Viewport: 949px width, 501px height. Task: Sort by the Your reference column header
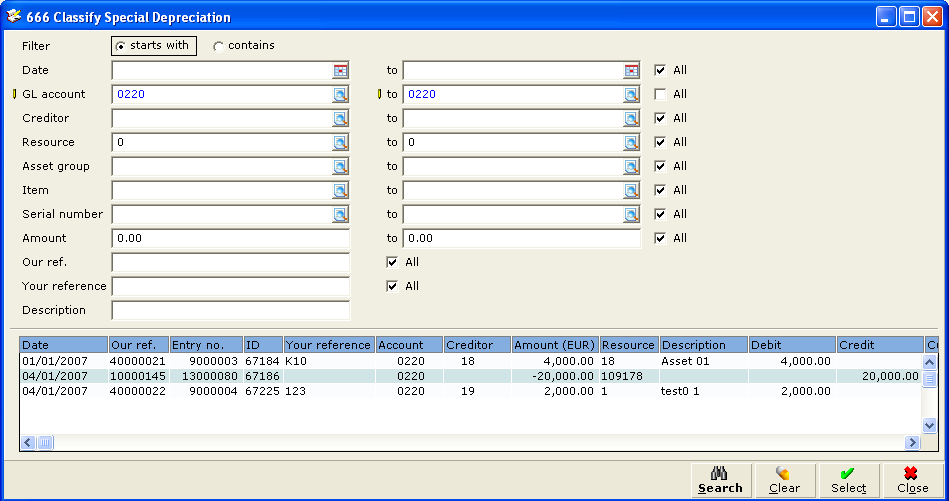click(x=329, y=345)
